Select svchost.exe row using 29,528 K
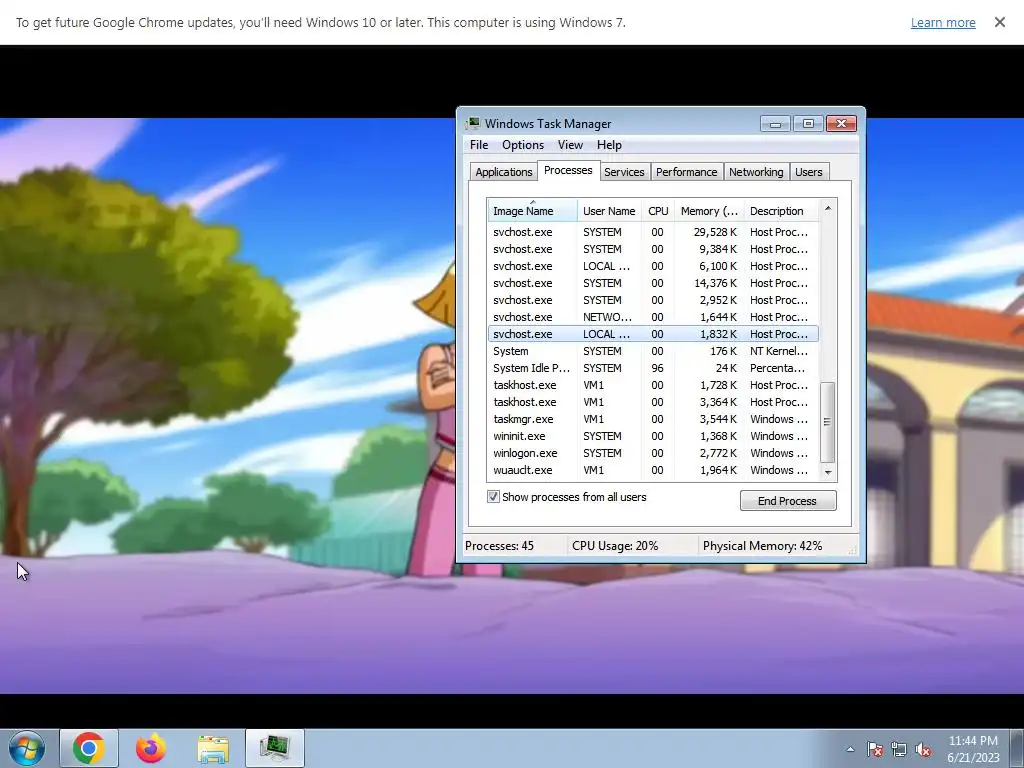The height and width of the screenshot is (768, 1024). (653, 232)
